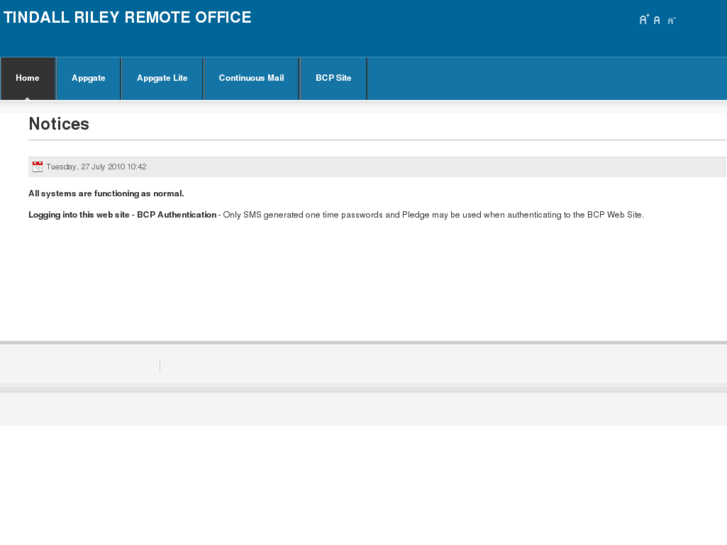Click 'Logging into this web site - BCP Authentication'
Screen dimensions: 727x545
122,215
